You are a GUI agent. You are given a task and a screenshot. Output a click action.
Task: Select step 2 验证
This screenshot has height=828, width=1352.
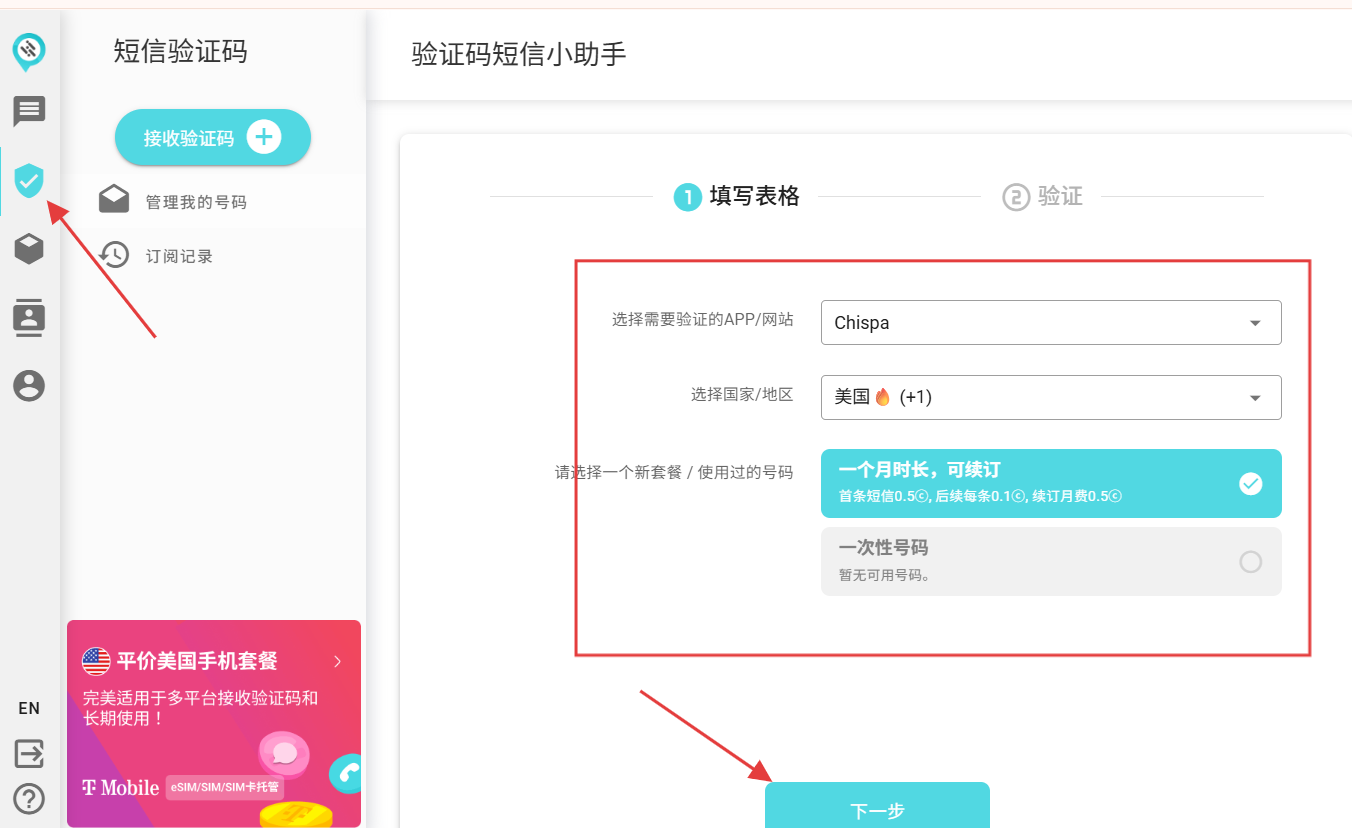1043,196
